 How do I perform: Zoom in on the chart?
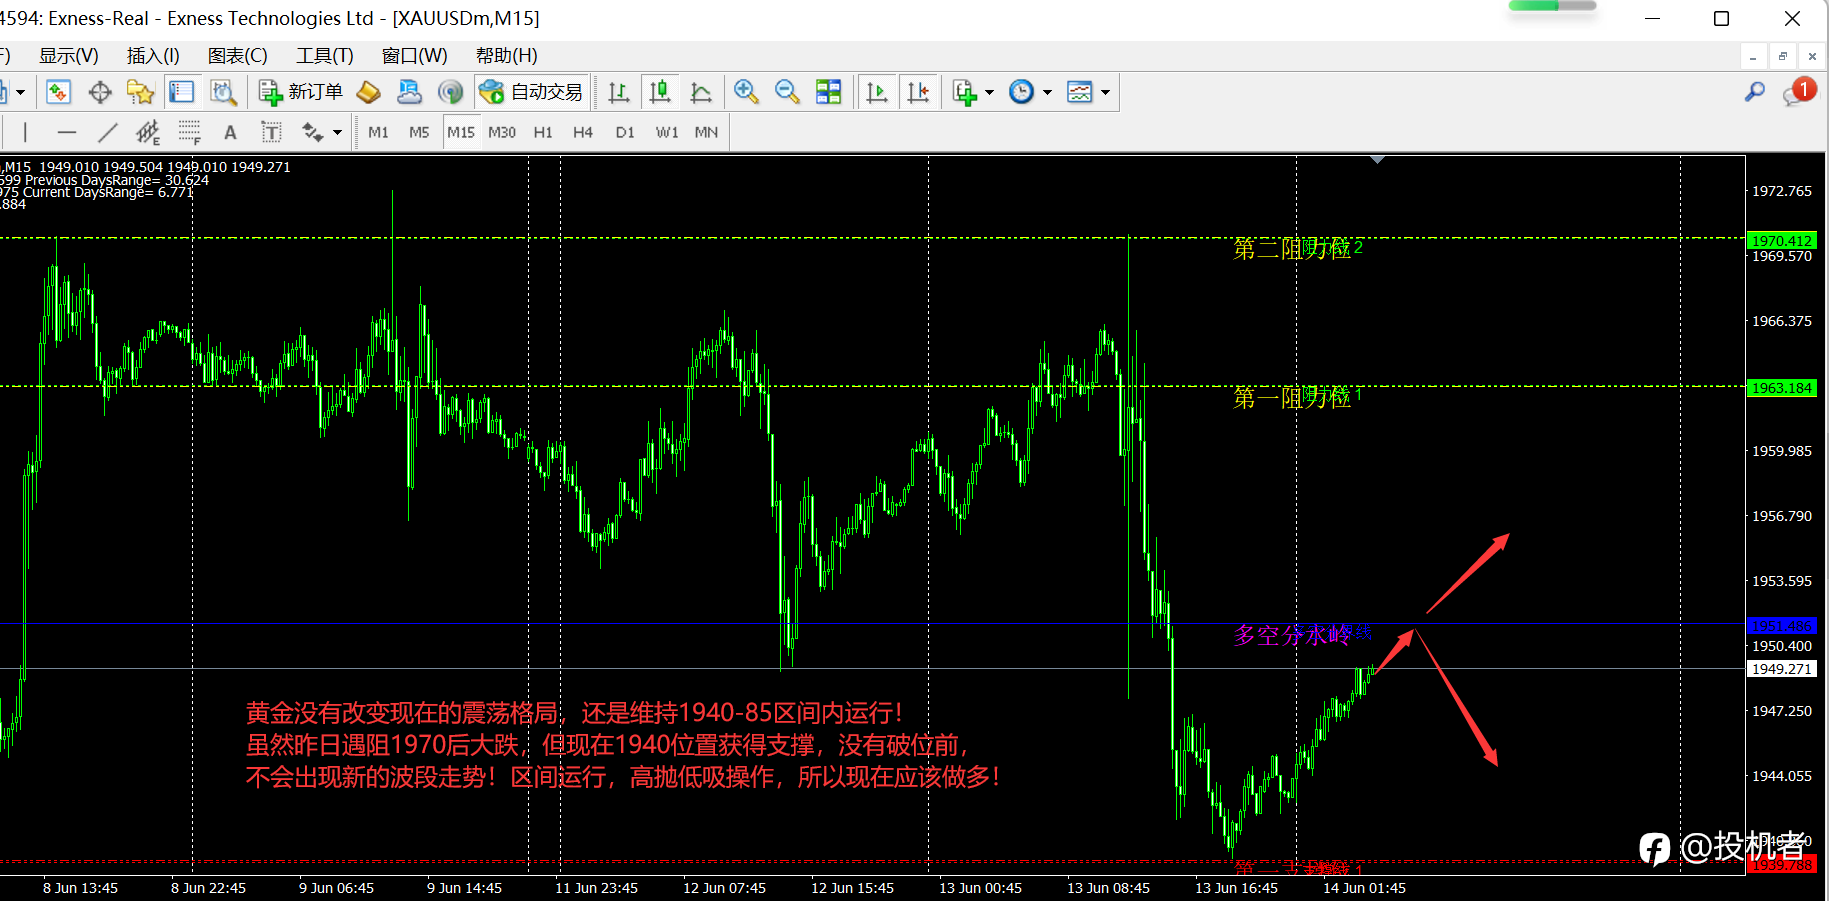745,92
